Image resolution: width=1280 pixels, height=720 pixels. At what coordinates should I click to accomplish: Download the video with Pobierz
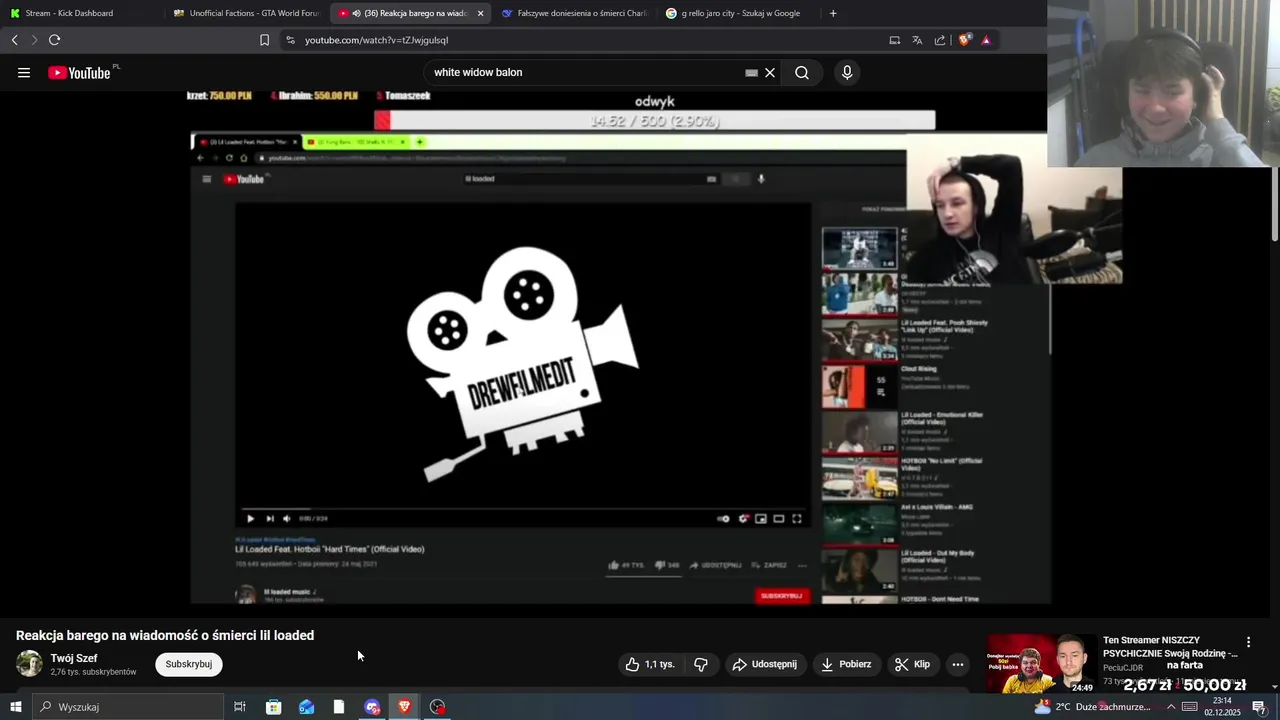(x=846, y=664)
